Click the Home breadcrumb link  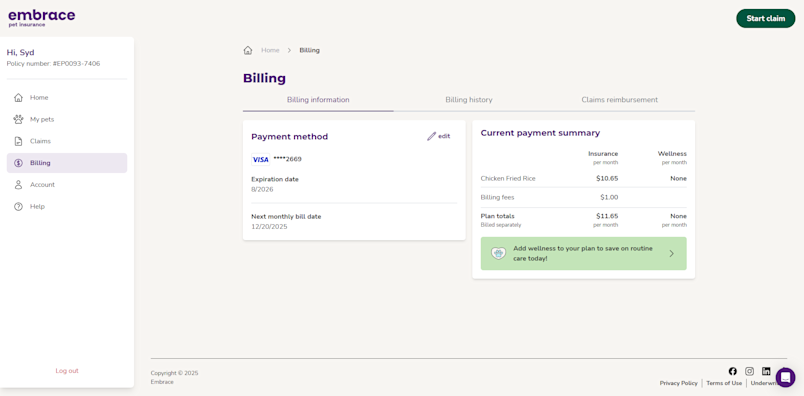[270, 50]
